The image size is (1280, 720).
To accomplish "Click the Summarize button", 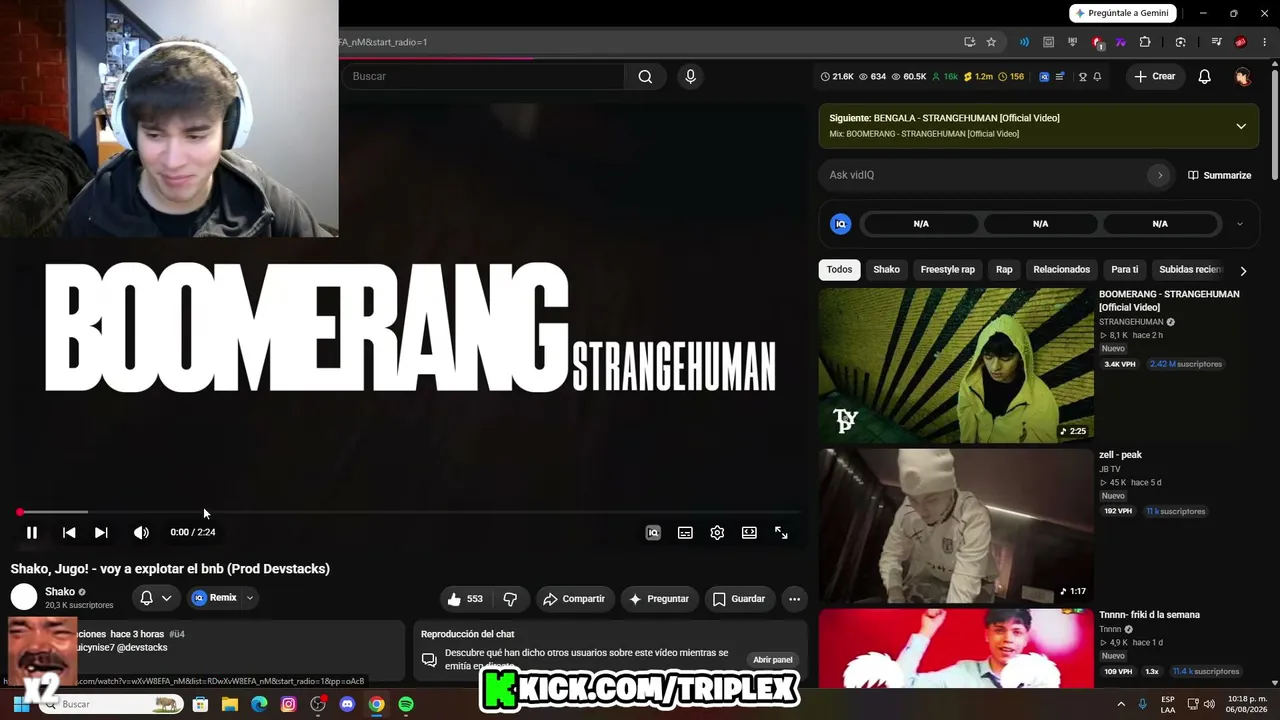I will pos(1220,175).
